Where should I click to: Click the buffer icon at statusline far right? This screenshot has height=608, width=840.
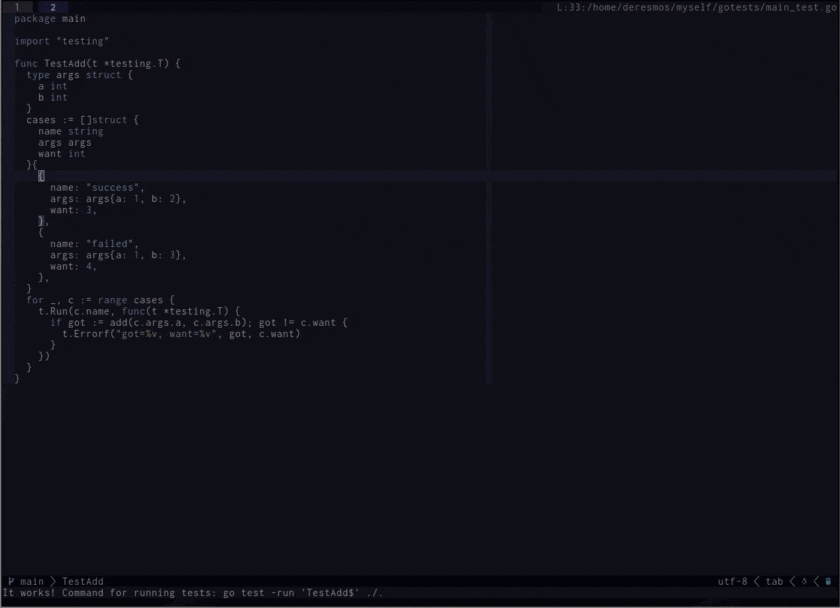[x=827, y=581]
